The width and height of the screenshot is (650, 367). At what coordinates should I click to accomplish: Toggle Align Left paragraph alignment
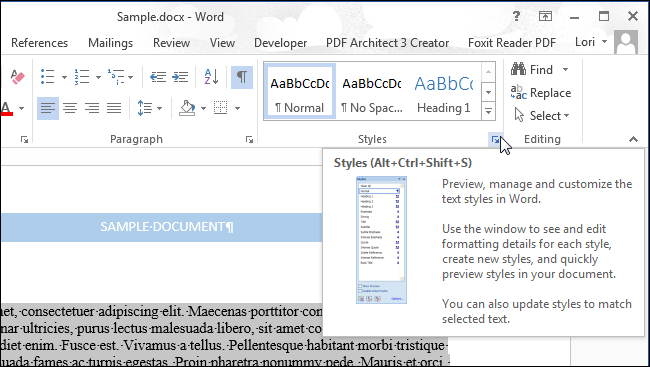(48, 108)
